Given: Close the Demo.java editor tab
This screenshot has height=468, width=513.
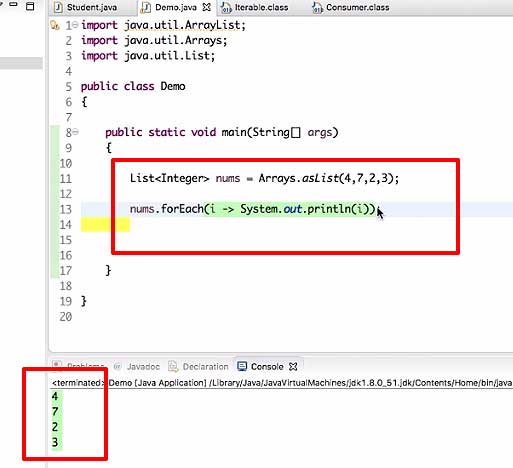Looking at the screenshot, I should [207, 7].
